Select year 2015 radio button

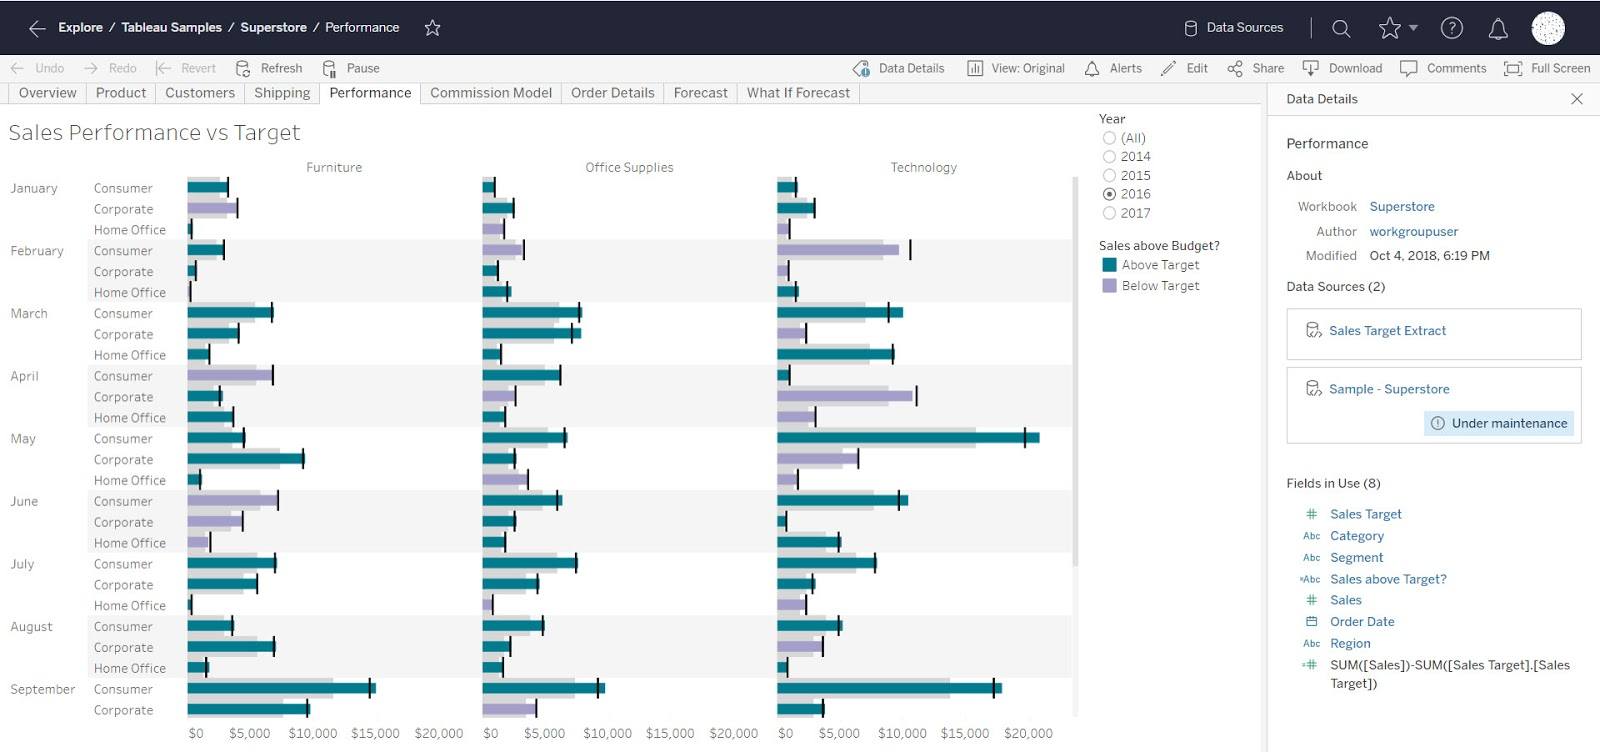click(1109, 176)
